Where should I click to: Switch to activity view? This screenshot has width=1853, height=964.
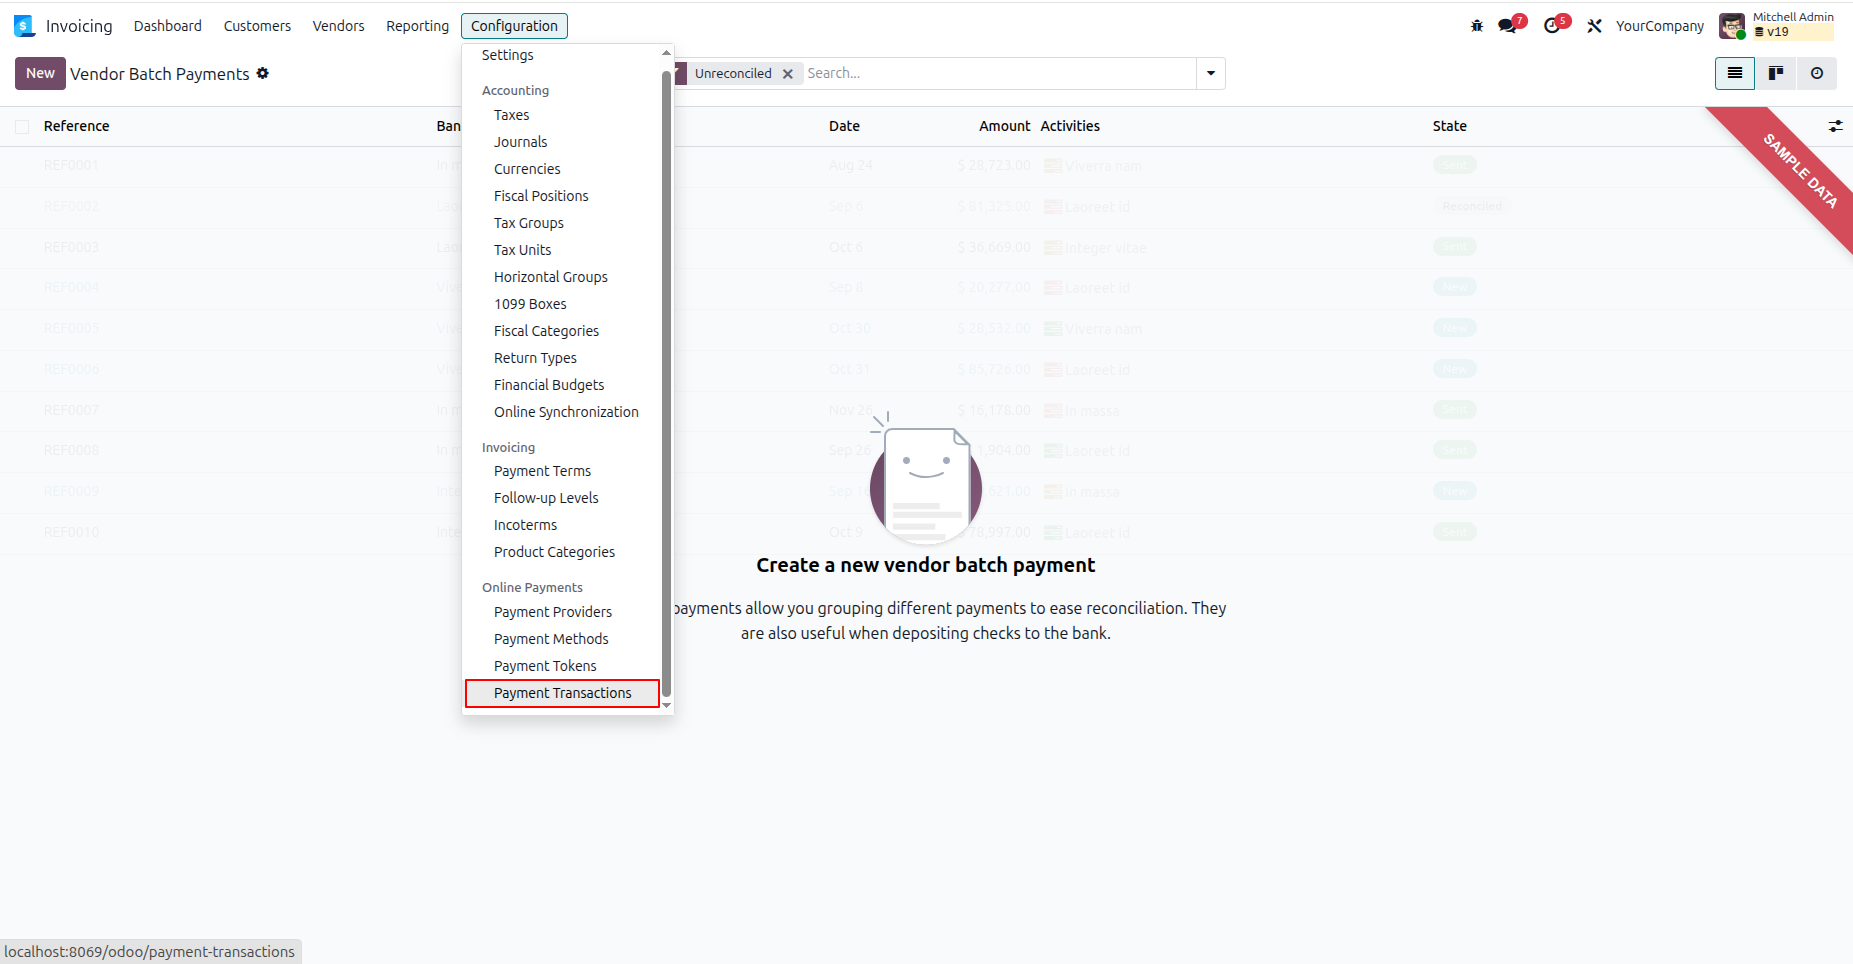[x=1817, y=73]
